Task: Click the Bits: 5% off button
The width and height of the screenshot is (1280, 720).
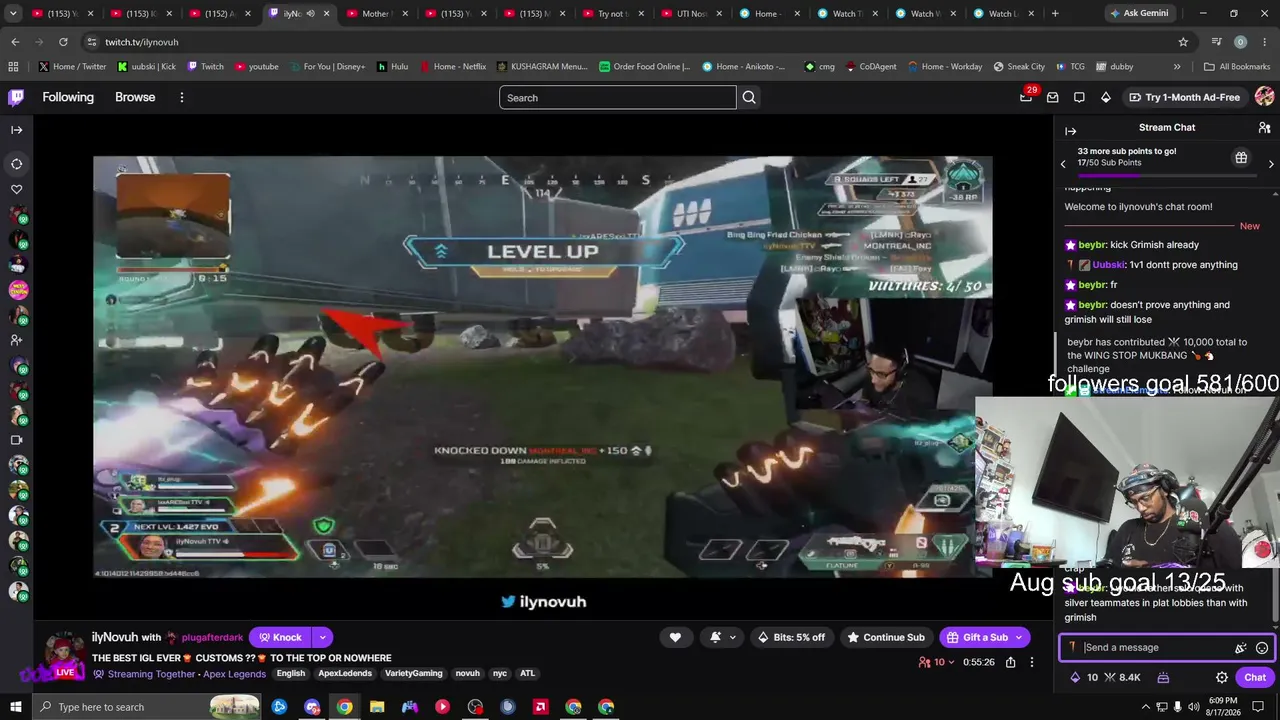Action: pos(791,637)
